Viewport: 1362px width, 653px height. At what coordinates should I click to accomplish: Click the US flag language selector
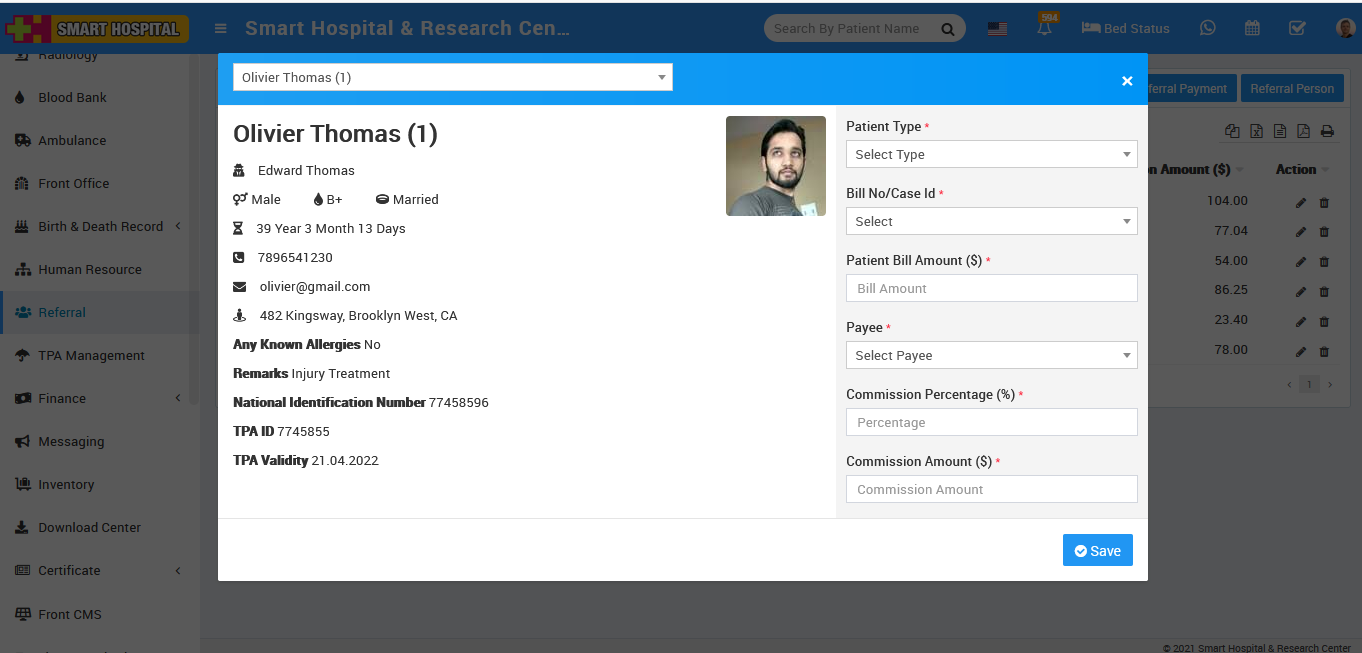(x=997, y=28)
